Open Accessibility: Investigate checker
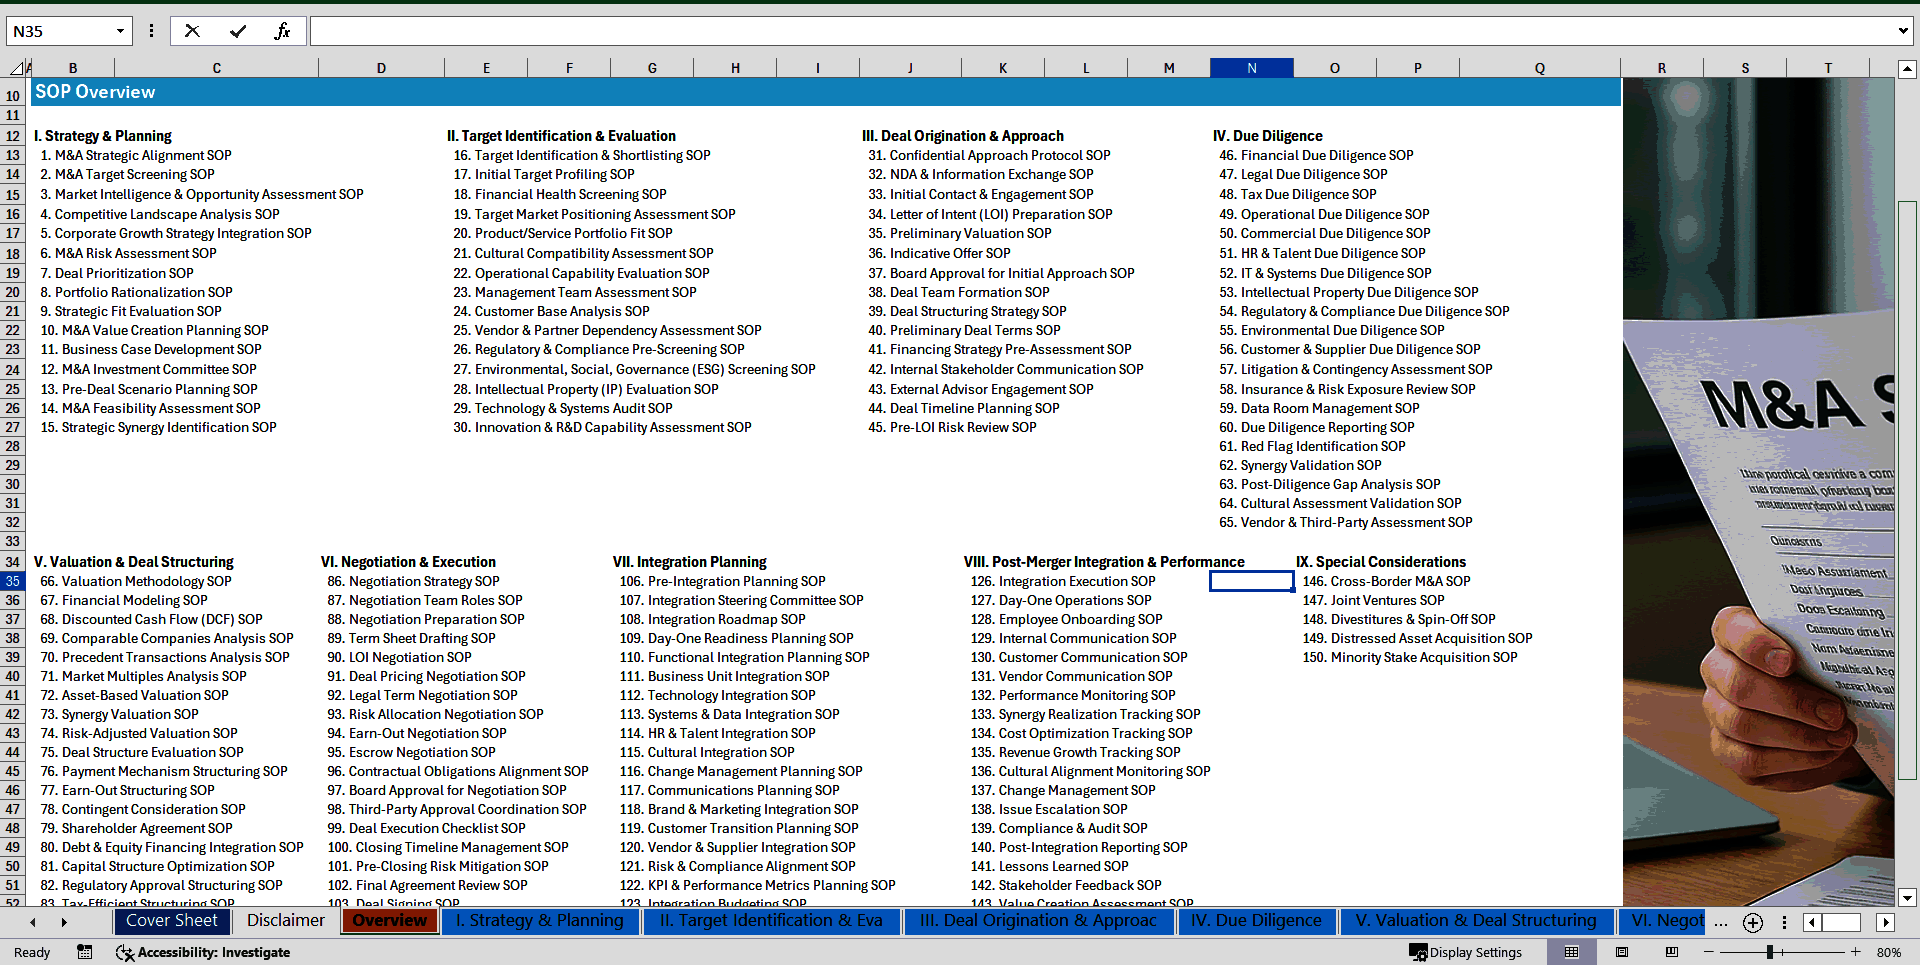 (203, 952)
